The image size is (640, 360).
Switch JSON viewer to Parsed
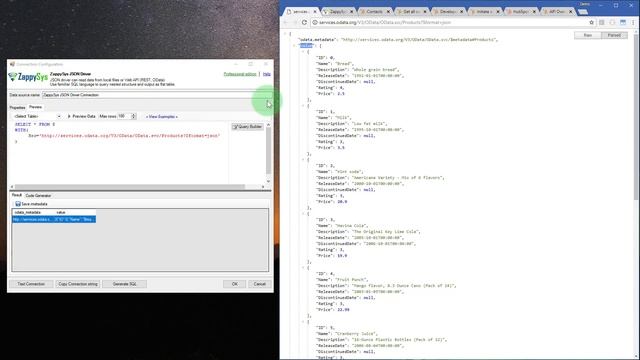click(614, 36)
